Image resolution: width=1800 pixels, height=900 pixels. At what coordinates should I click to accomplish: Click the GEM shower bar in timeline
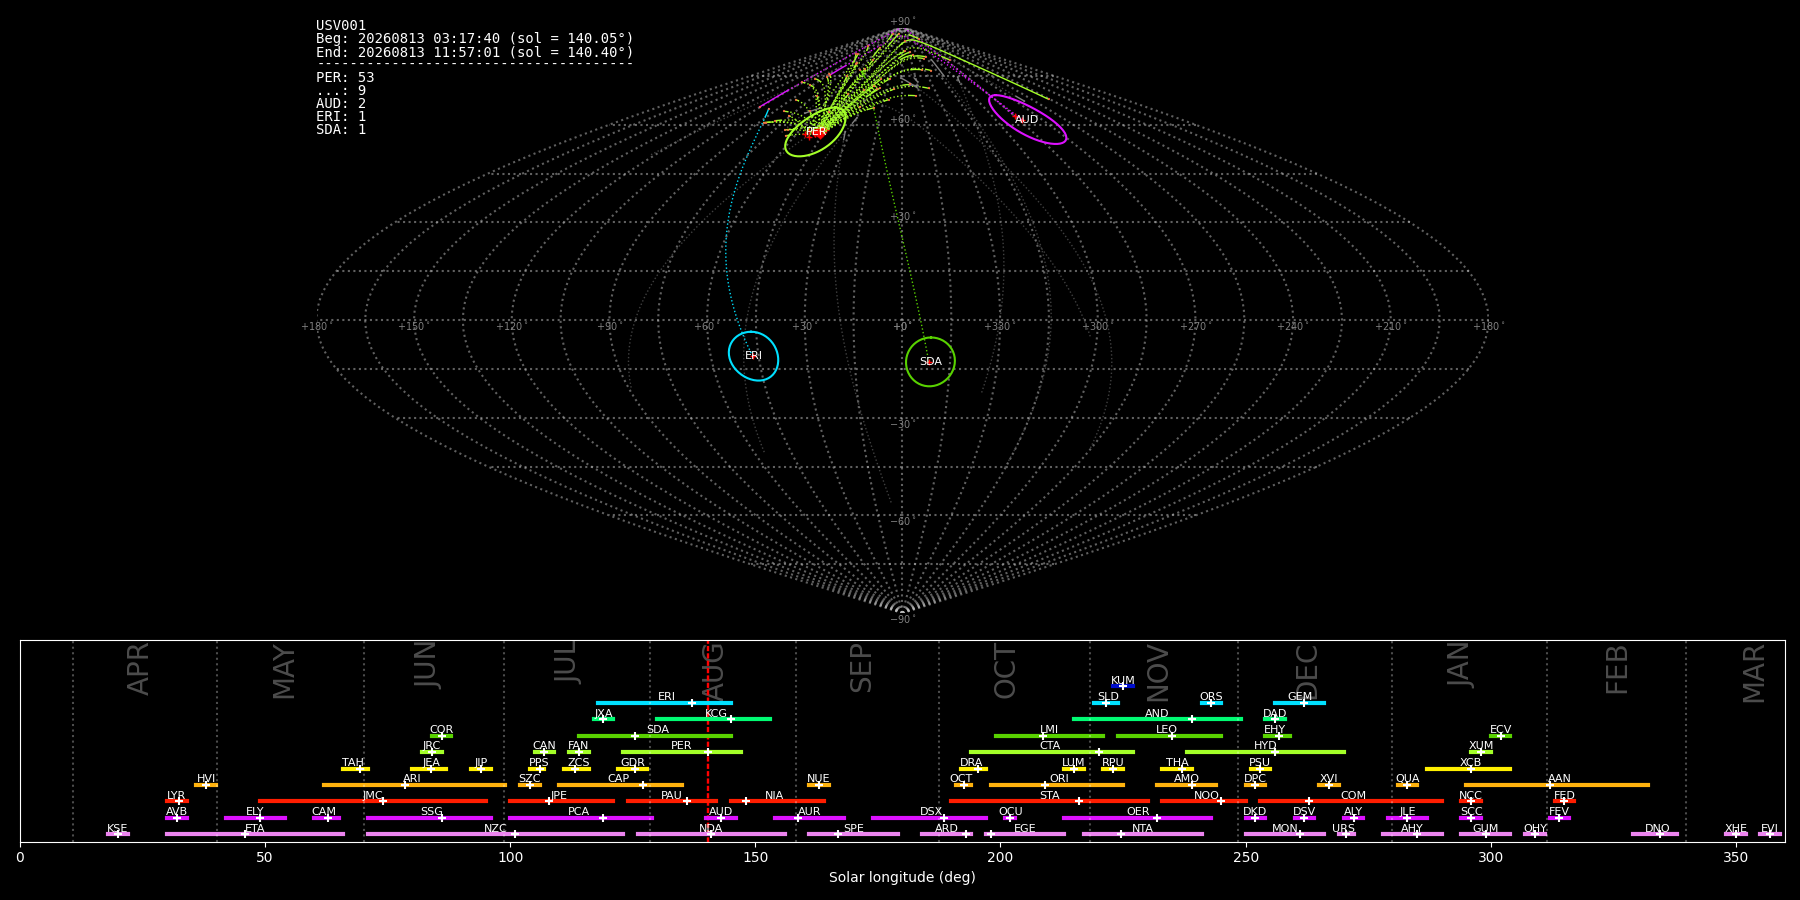(1299, 703)
